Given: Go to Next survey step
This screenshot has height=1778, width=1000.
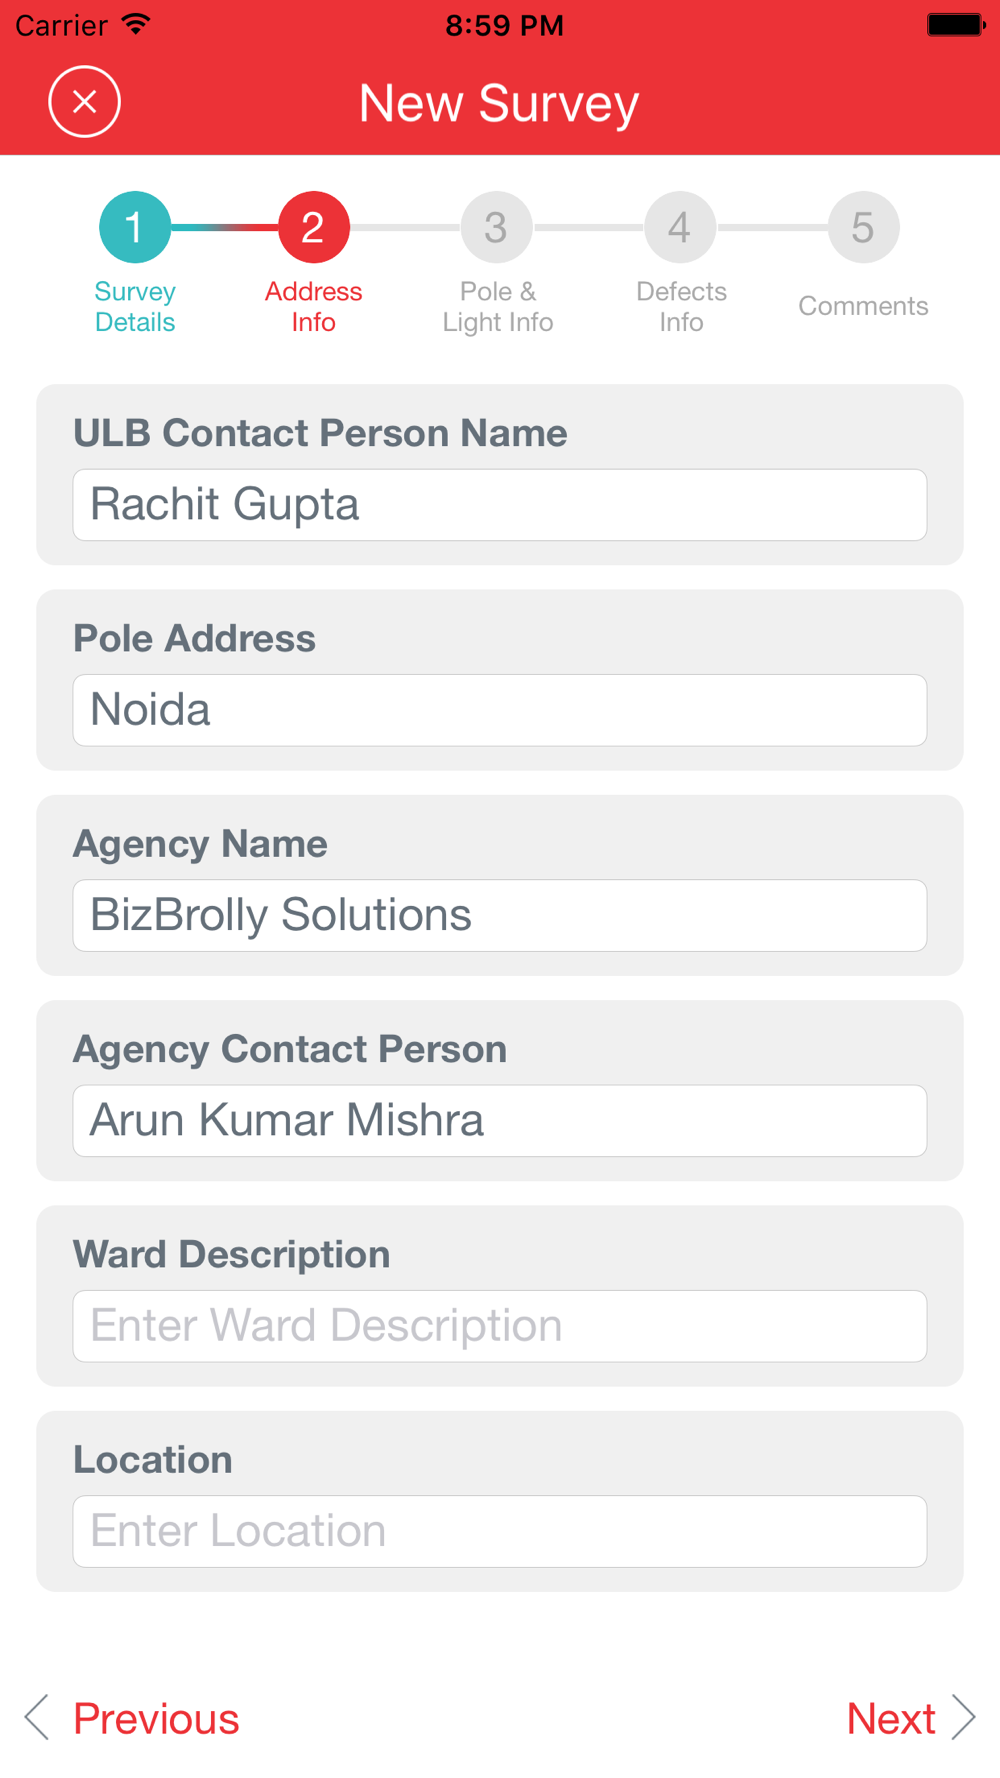Looking at the screenshot, I should (891, 1718).
